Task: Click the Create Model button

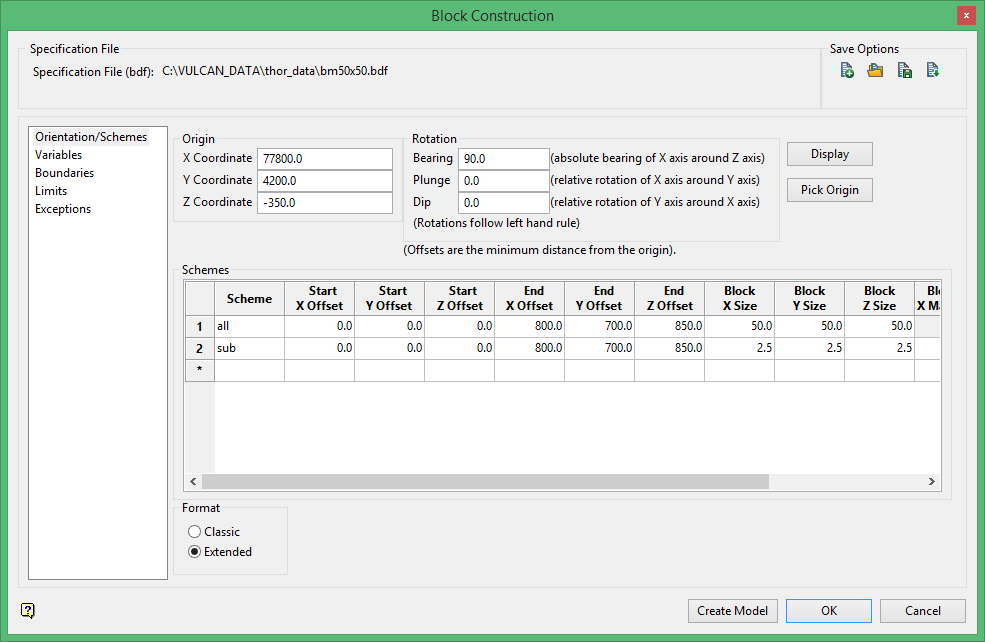Action: point(732,611)
